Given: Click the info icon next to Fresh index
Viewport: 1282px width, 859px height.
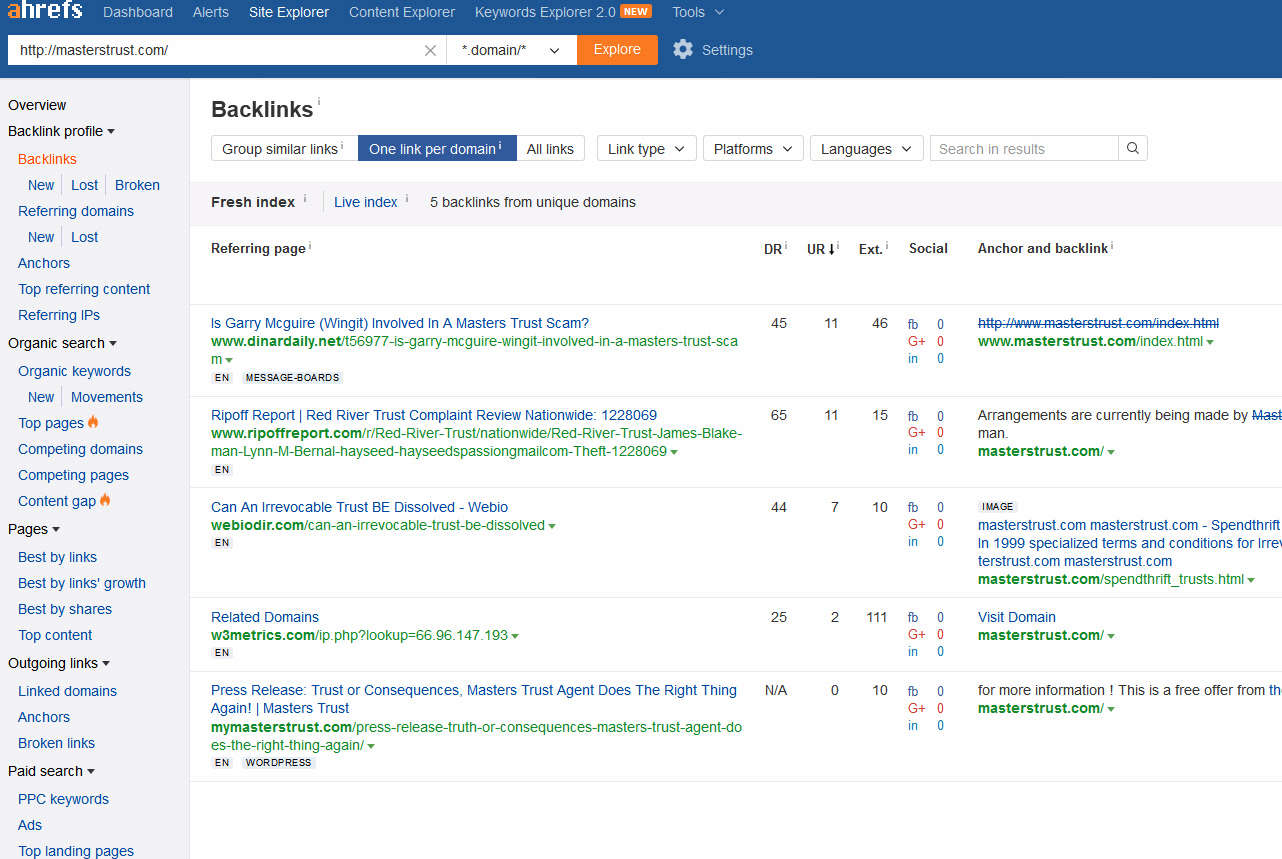Looking at the screenshot, I should [305, 198].
